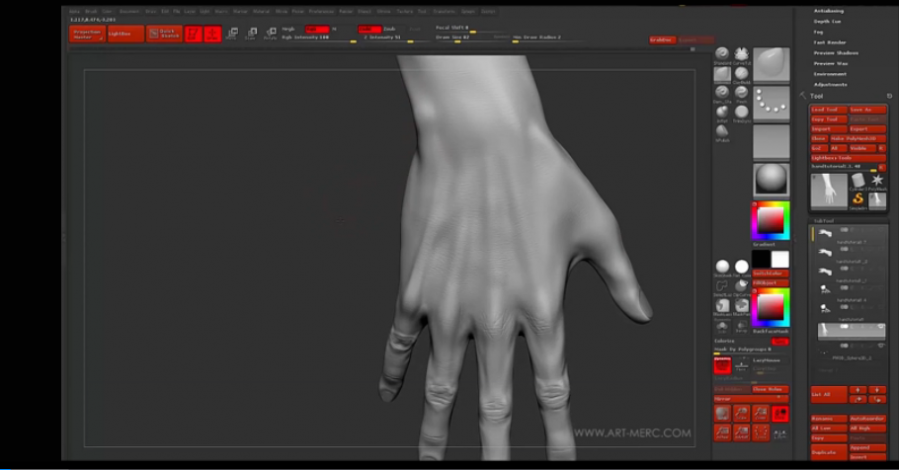Open the LightBox browser
The width and height of the screenshot is (899, 470).
click(x=126, y=33)
